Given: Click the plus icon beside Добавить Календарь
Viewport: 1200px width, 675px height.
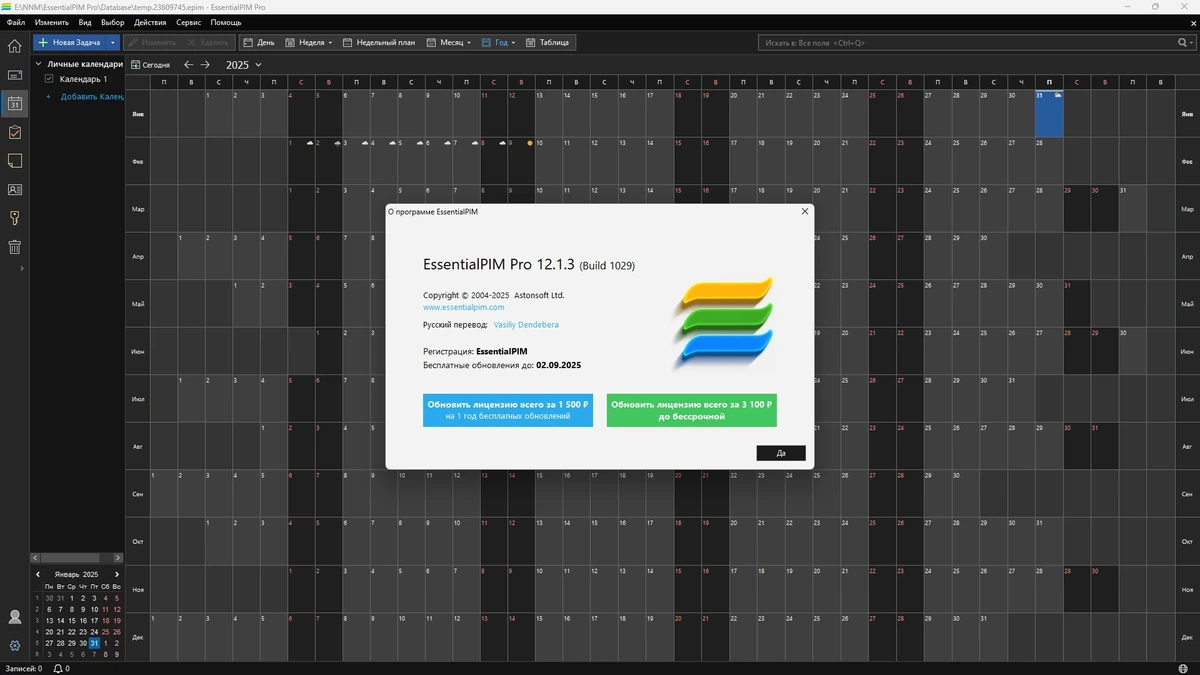Looking at the screenshot, I should [x=48, y=96].
